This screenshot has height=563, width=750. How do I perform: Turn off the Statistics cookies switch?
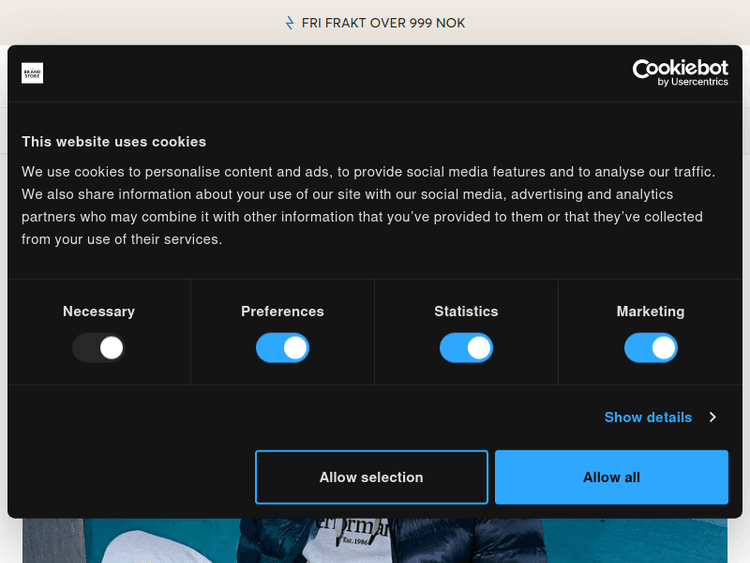[x=466, y=348]
